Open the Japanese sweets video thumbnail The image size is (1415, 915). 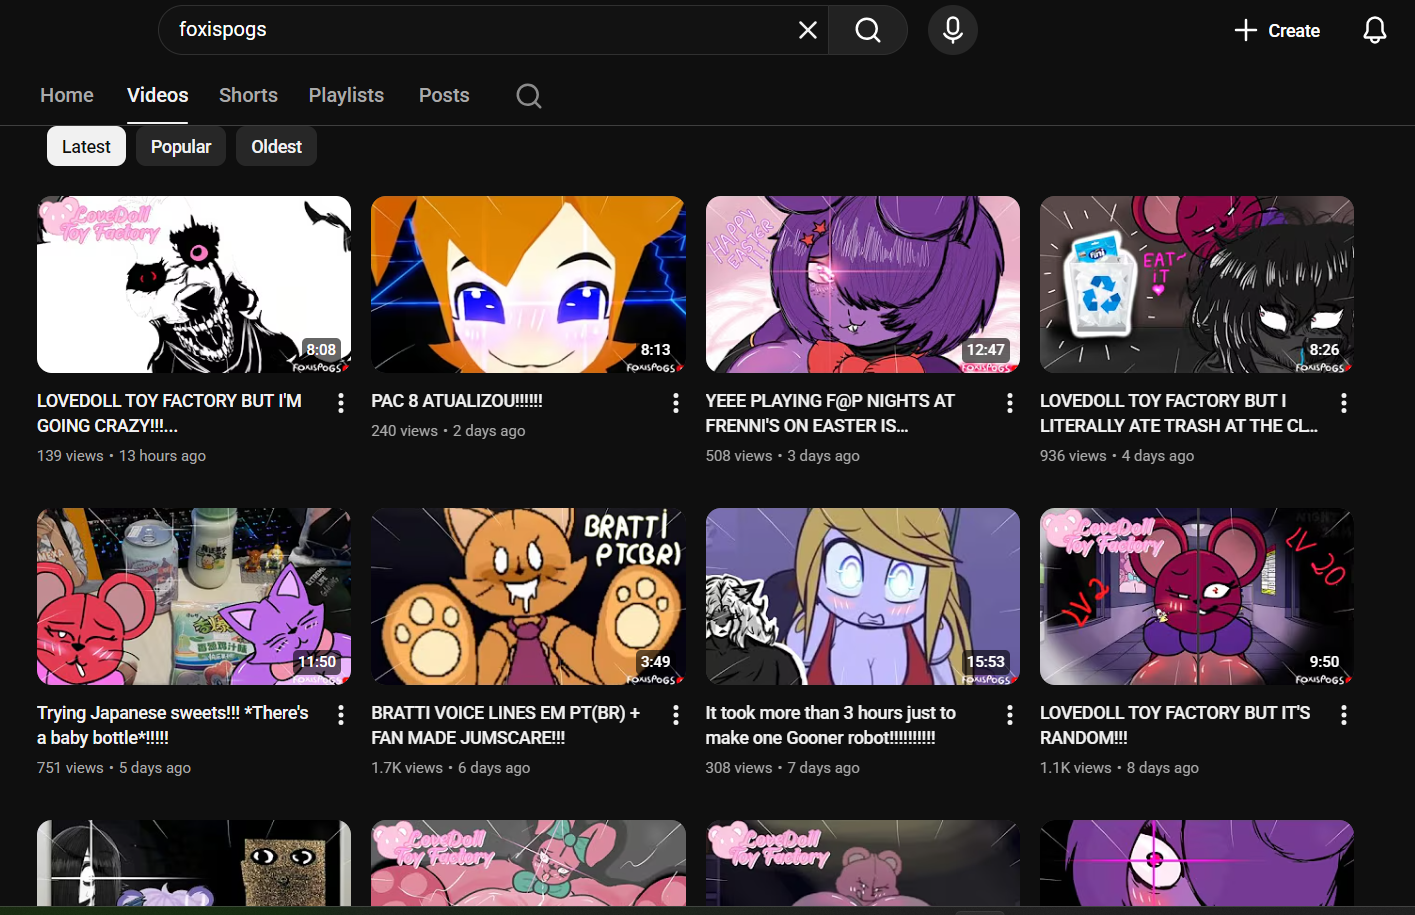click(194, 596)
